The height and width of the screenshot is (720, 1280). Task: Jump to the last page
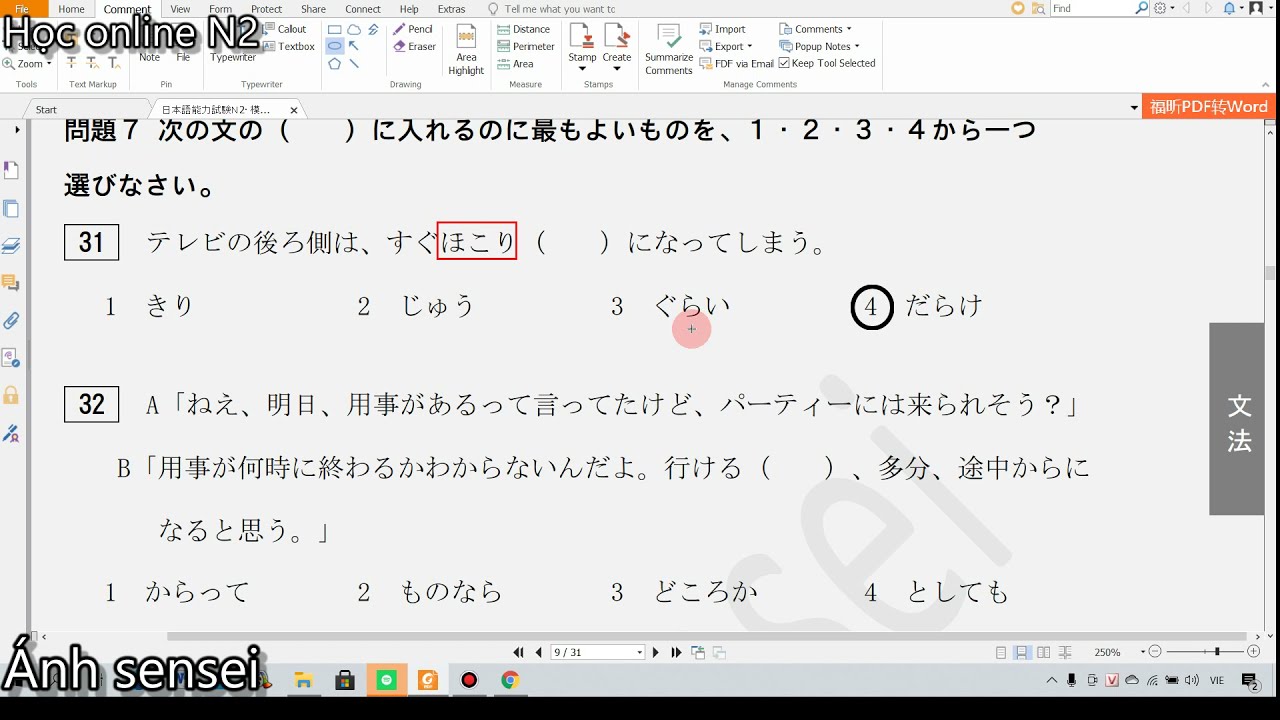(676, 652)
